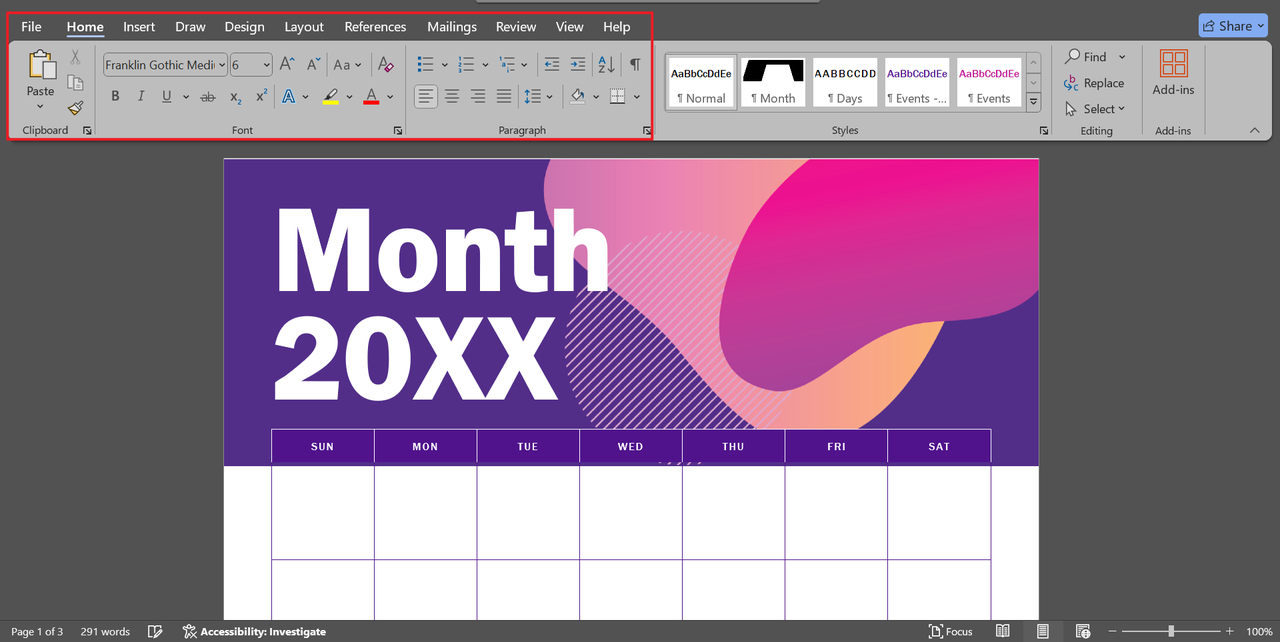This screenshot has width=1280, height=642.
Task: Open the Paragraph dialog launcher
Action: coord(646,130)
